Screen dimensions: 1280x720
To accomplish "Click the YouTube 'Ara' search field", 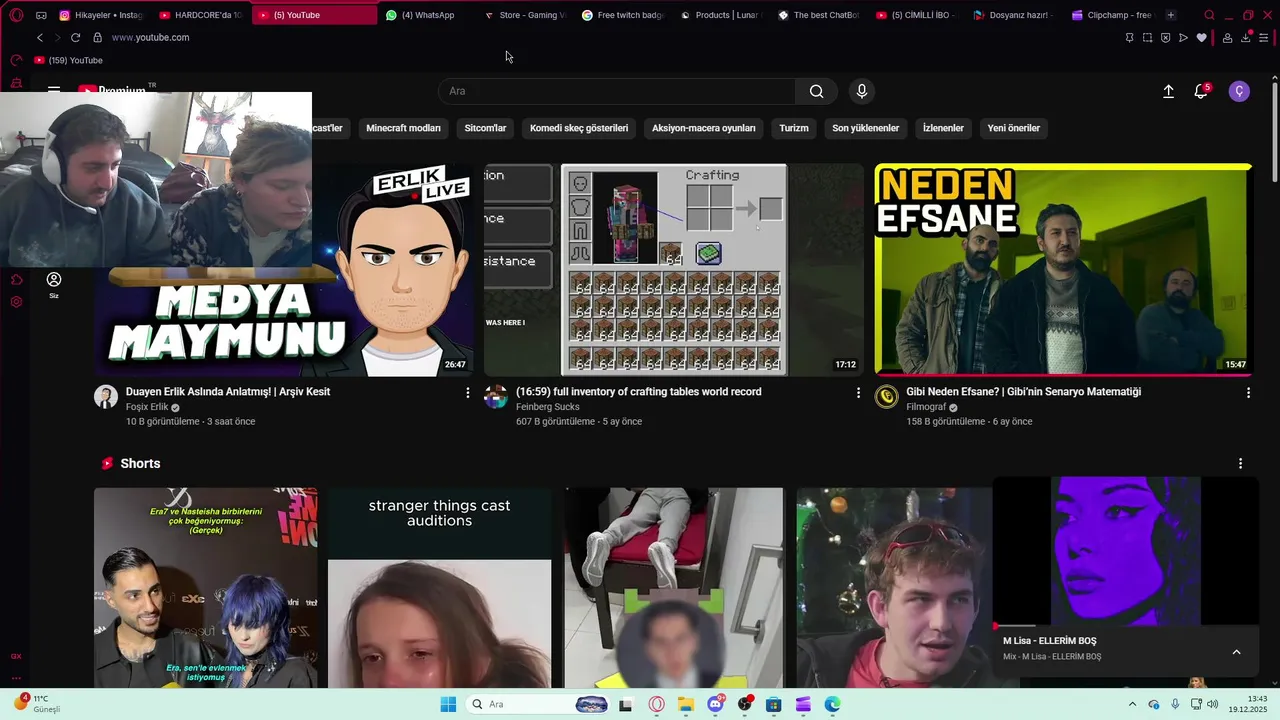I will coord(616,91).
